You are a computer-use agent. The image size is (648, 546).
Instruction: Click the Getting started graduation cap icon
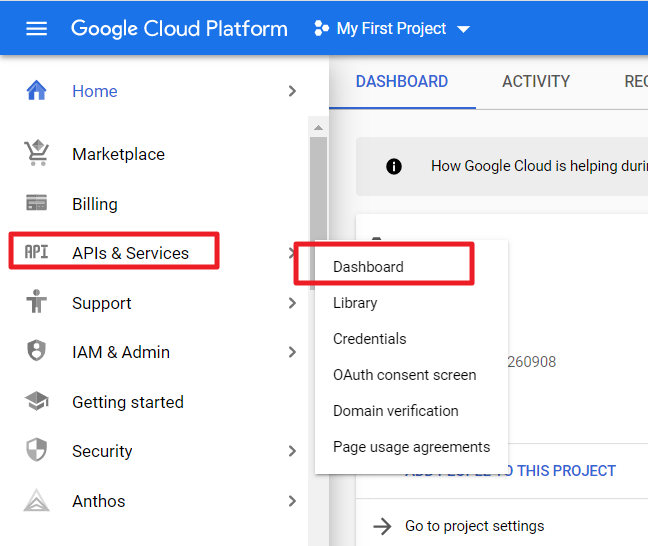pyautogui.click(x=37, y=402)
